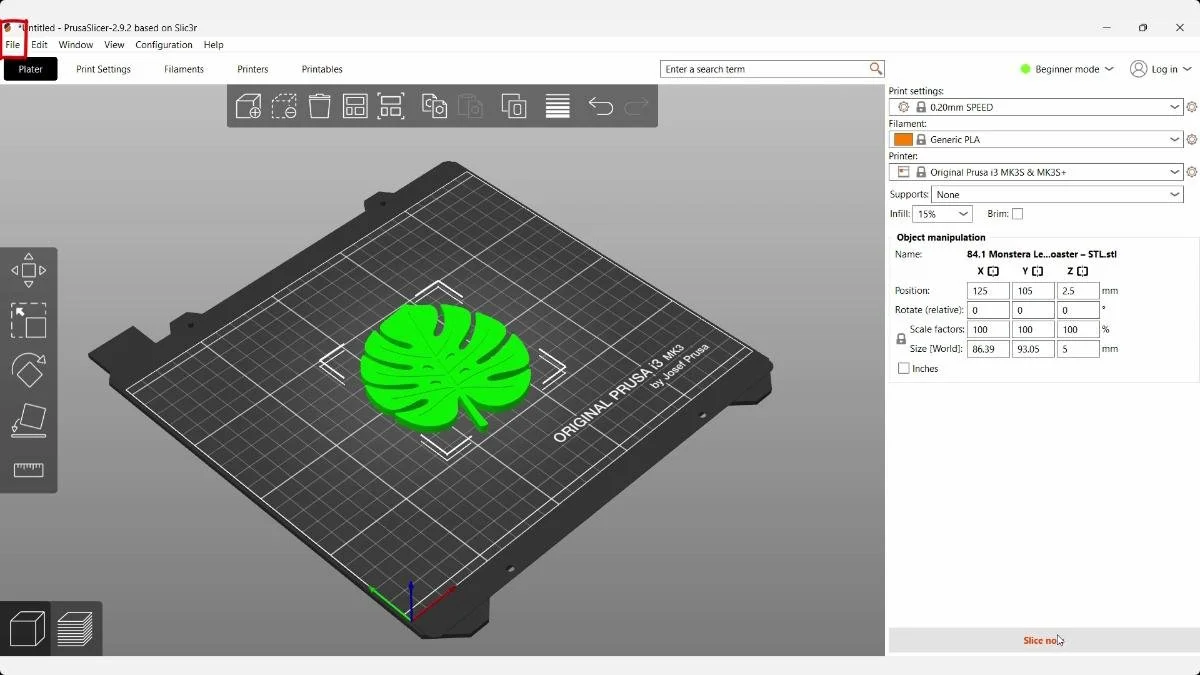Screen dimensions: 1200x675
Task: Click gear icon beside Printer preset
Action: (x=1191, y=172)
